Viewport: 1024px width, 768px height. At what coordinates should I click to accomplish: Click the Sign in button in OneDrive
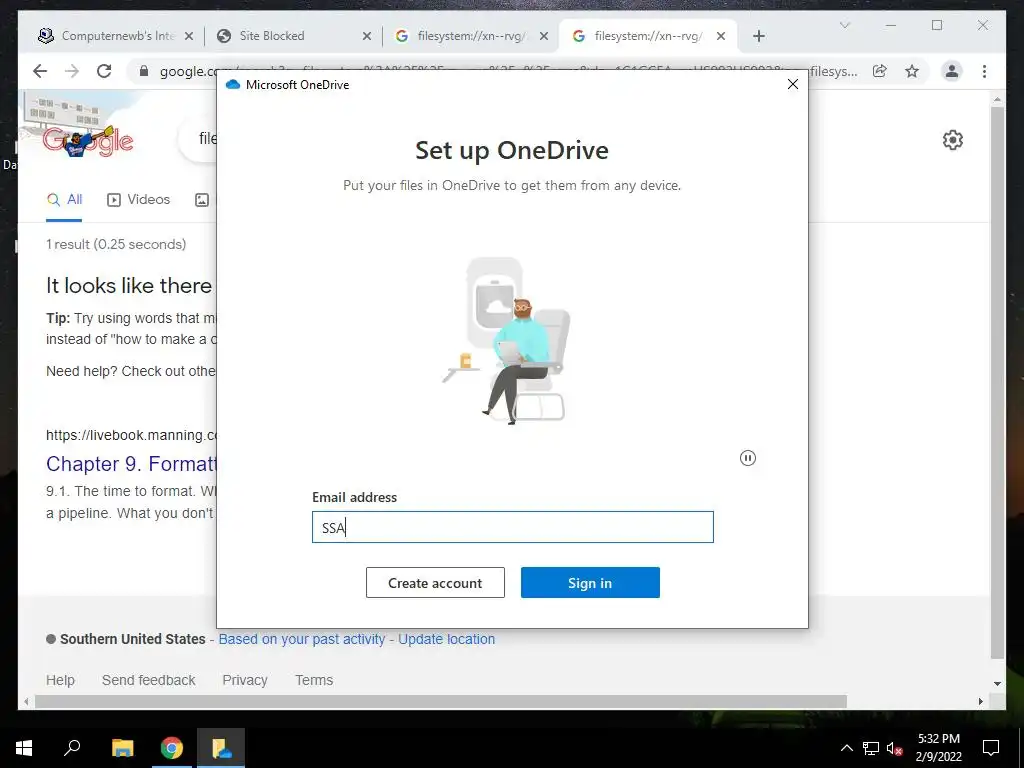[x=590, y=583]
